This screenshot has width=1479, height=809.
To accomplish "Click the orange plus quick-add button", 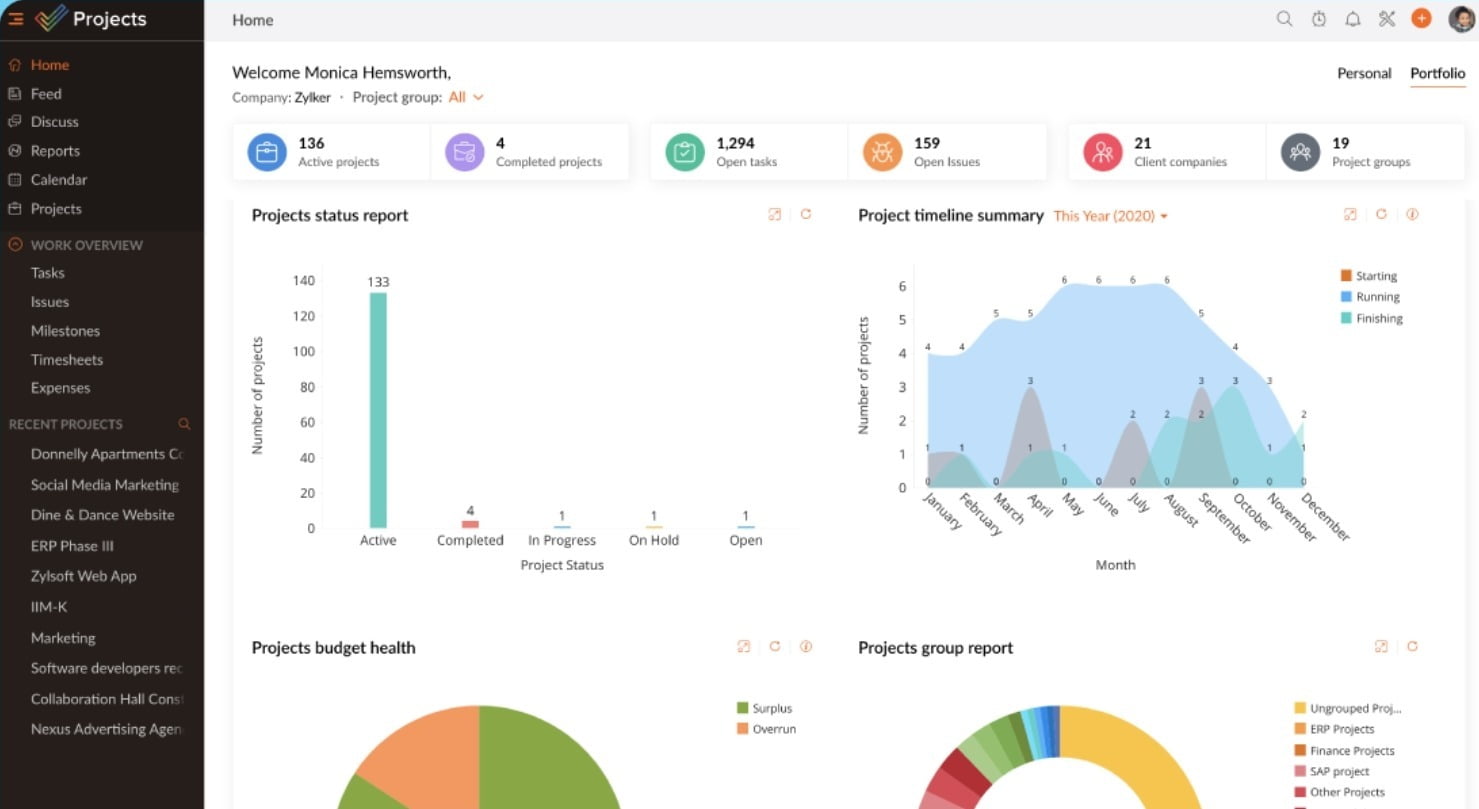I will coord(1421,19).
